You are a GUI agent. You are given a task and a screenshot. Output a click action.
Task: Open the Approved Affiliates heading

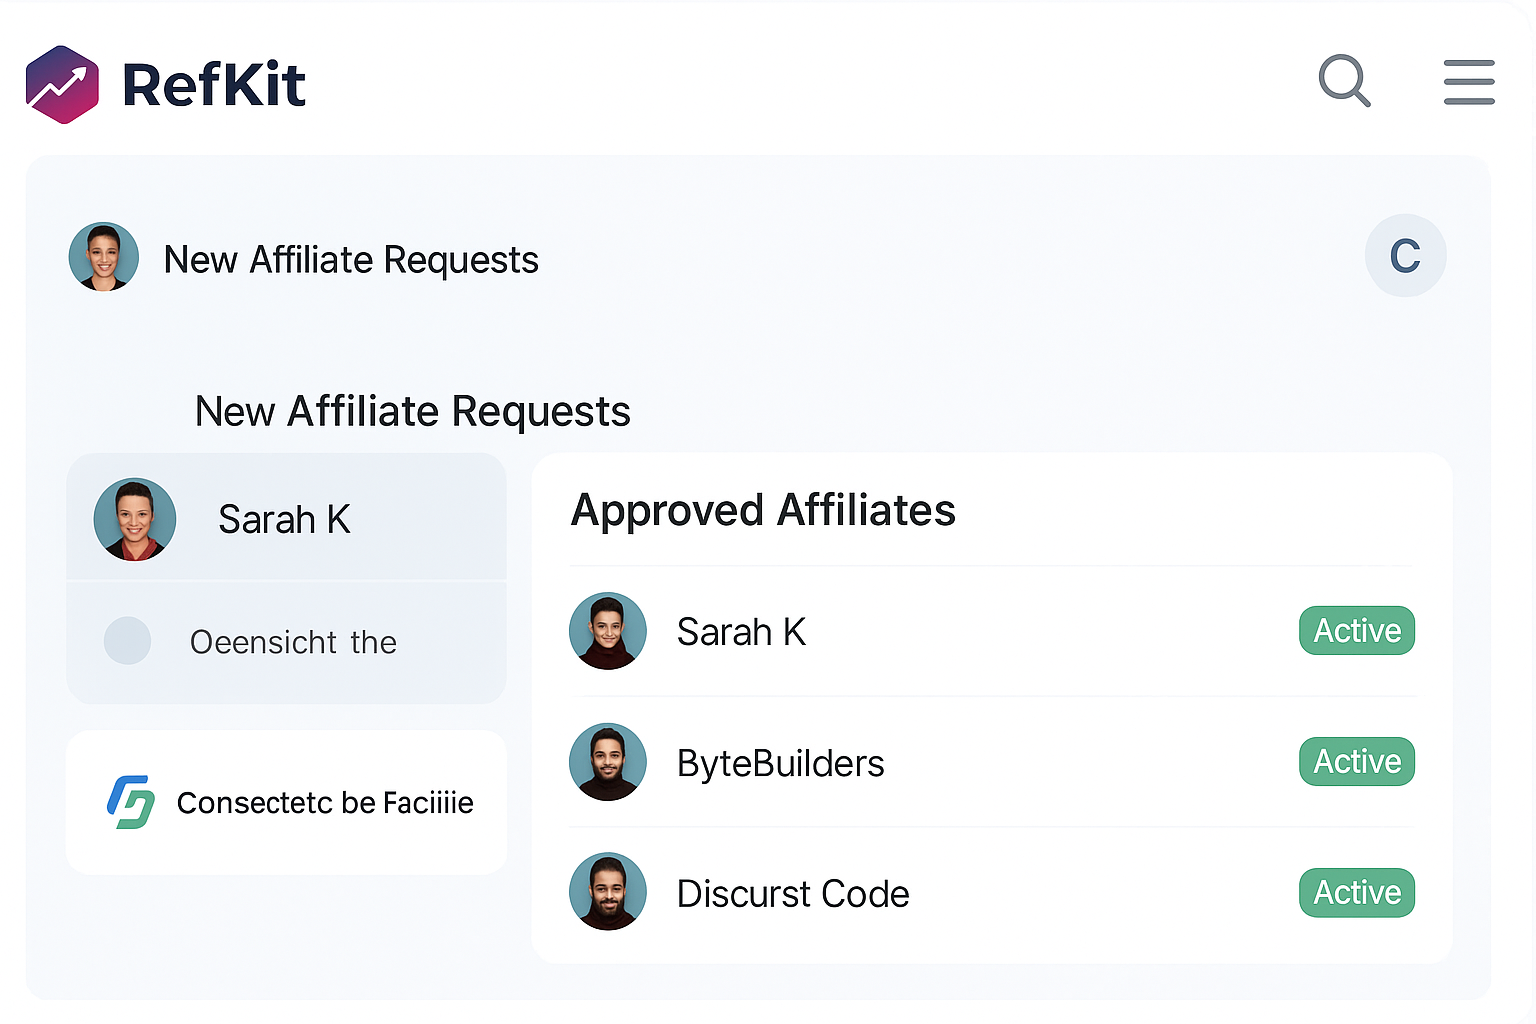pos(763,510)
